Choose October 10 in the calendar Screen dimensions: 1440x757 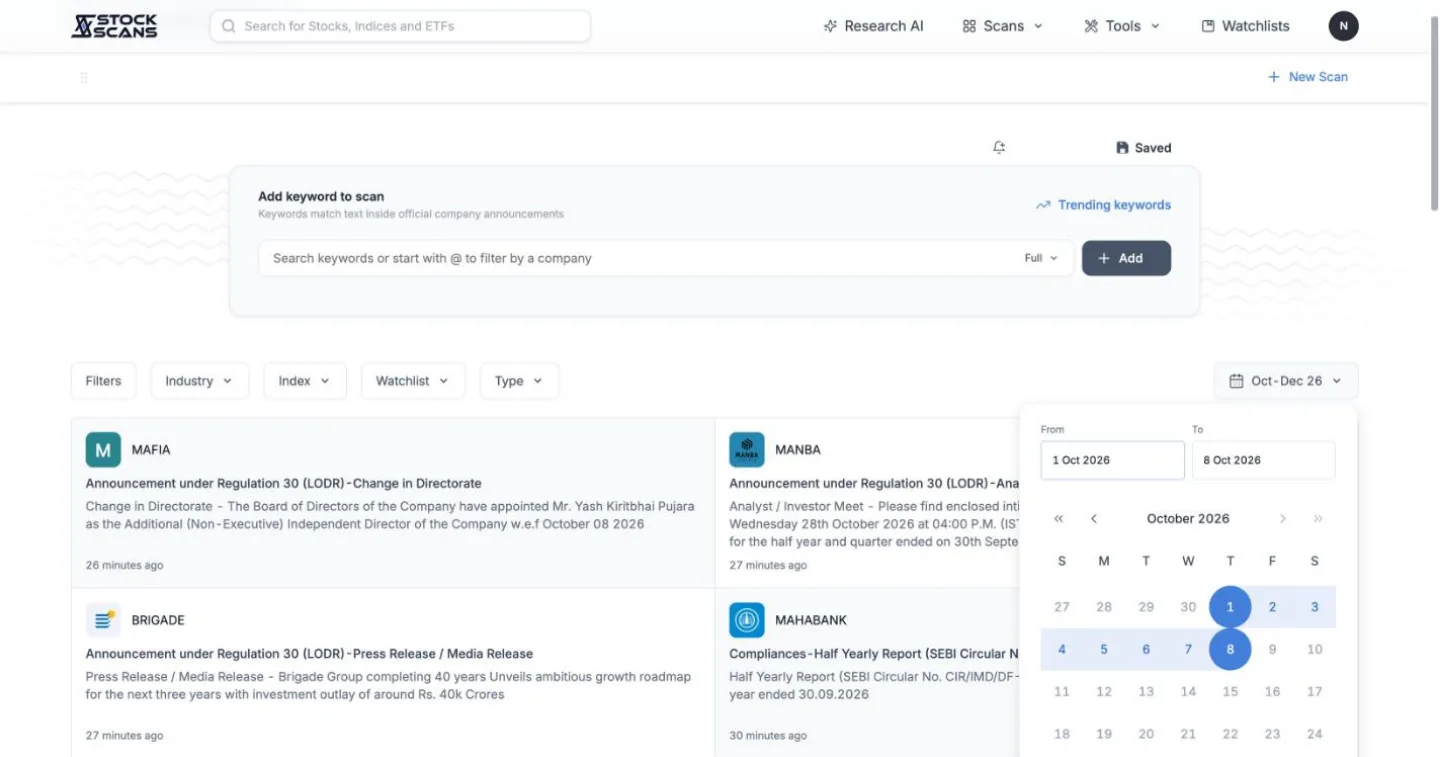click(1314, 649)
